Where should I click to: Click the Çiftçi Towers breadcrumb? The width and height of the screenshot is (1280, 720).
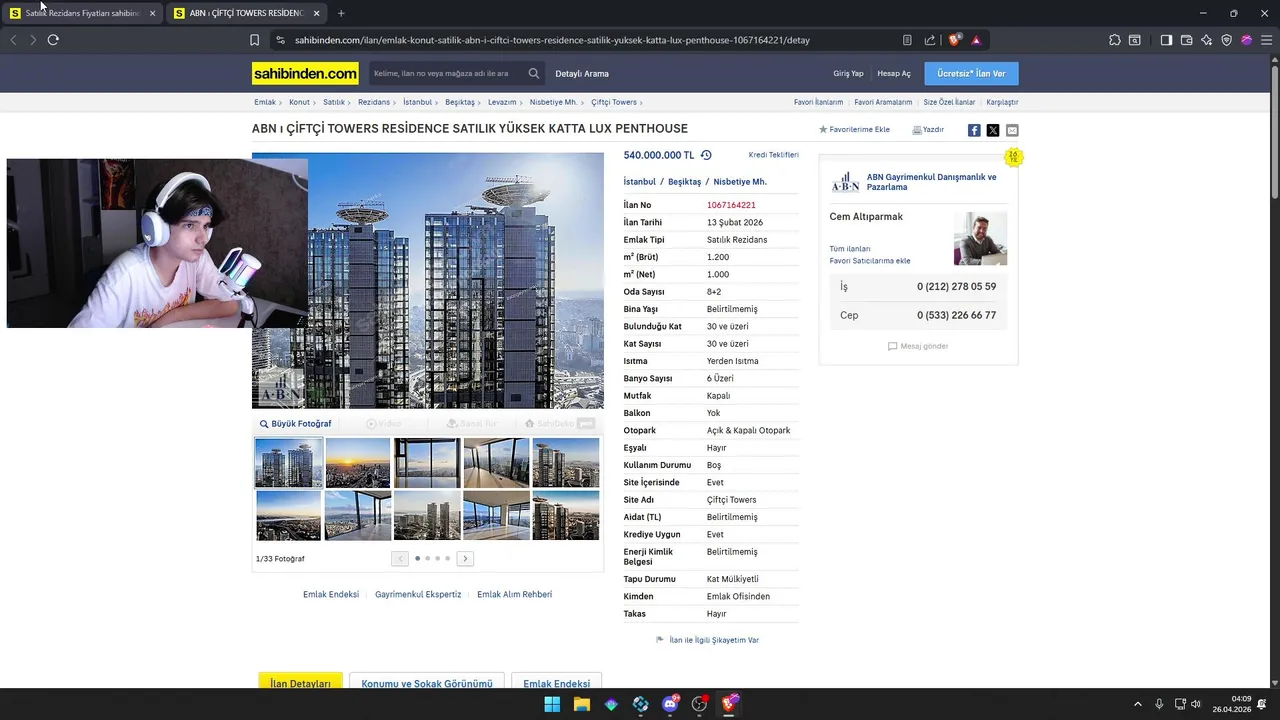pos(614,102)
